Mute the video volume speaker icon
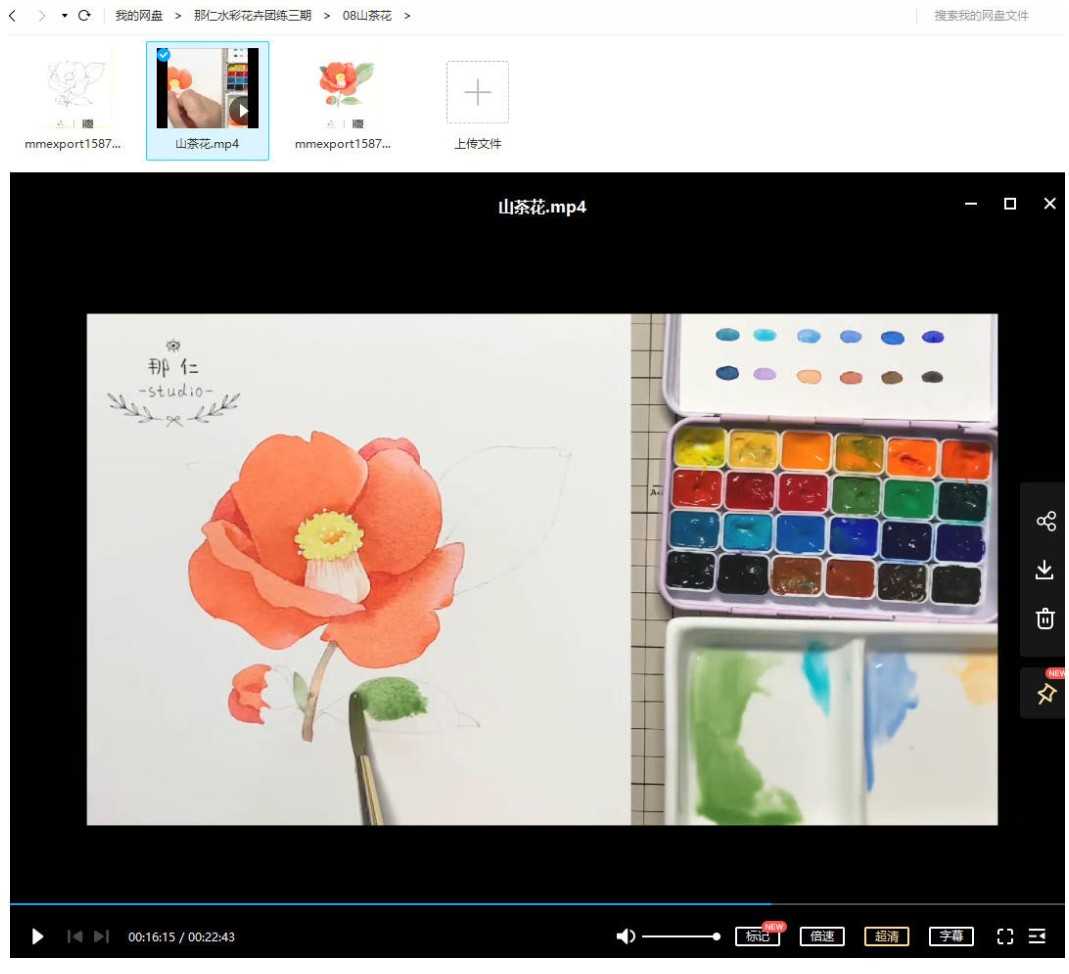Viewport: 1069px width, 974px height. tap(626, 937)
